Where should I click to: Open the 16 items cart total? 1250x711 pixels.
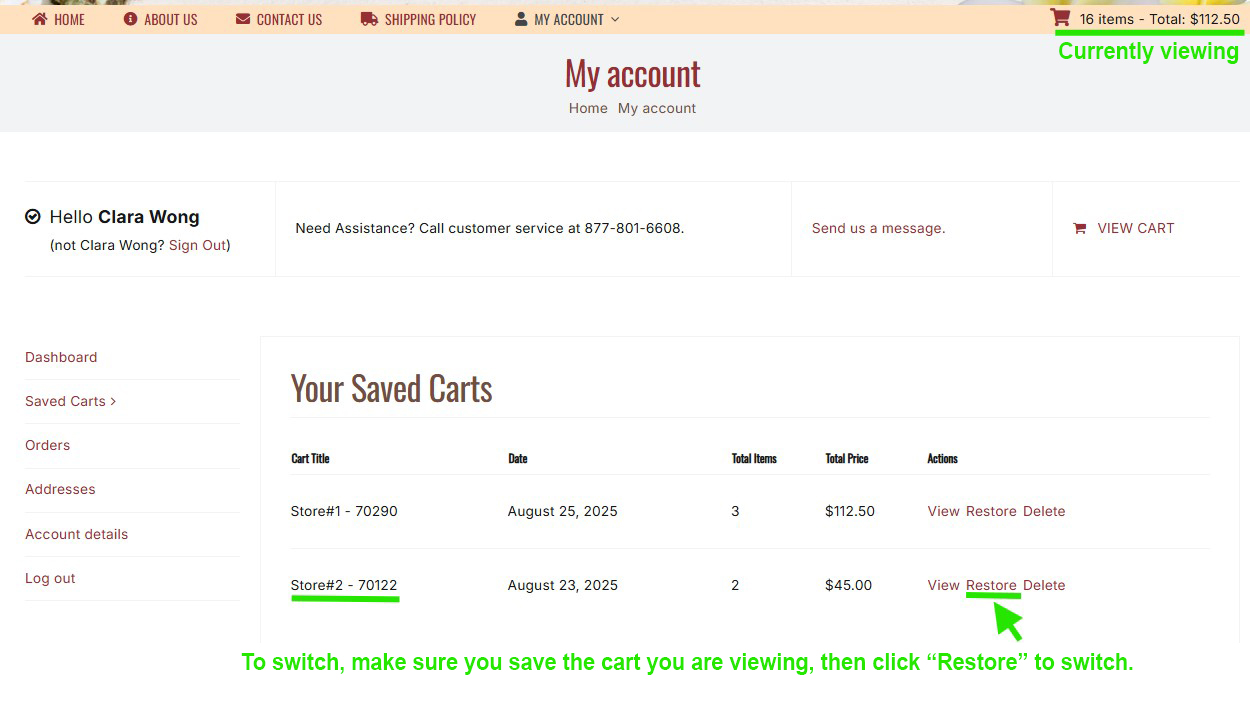[x=1159, y=19]
